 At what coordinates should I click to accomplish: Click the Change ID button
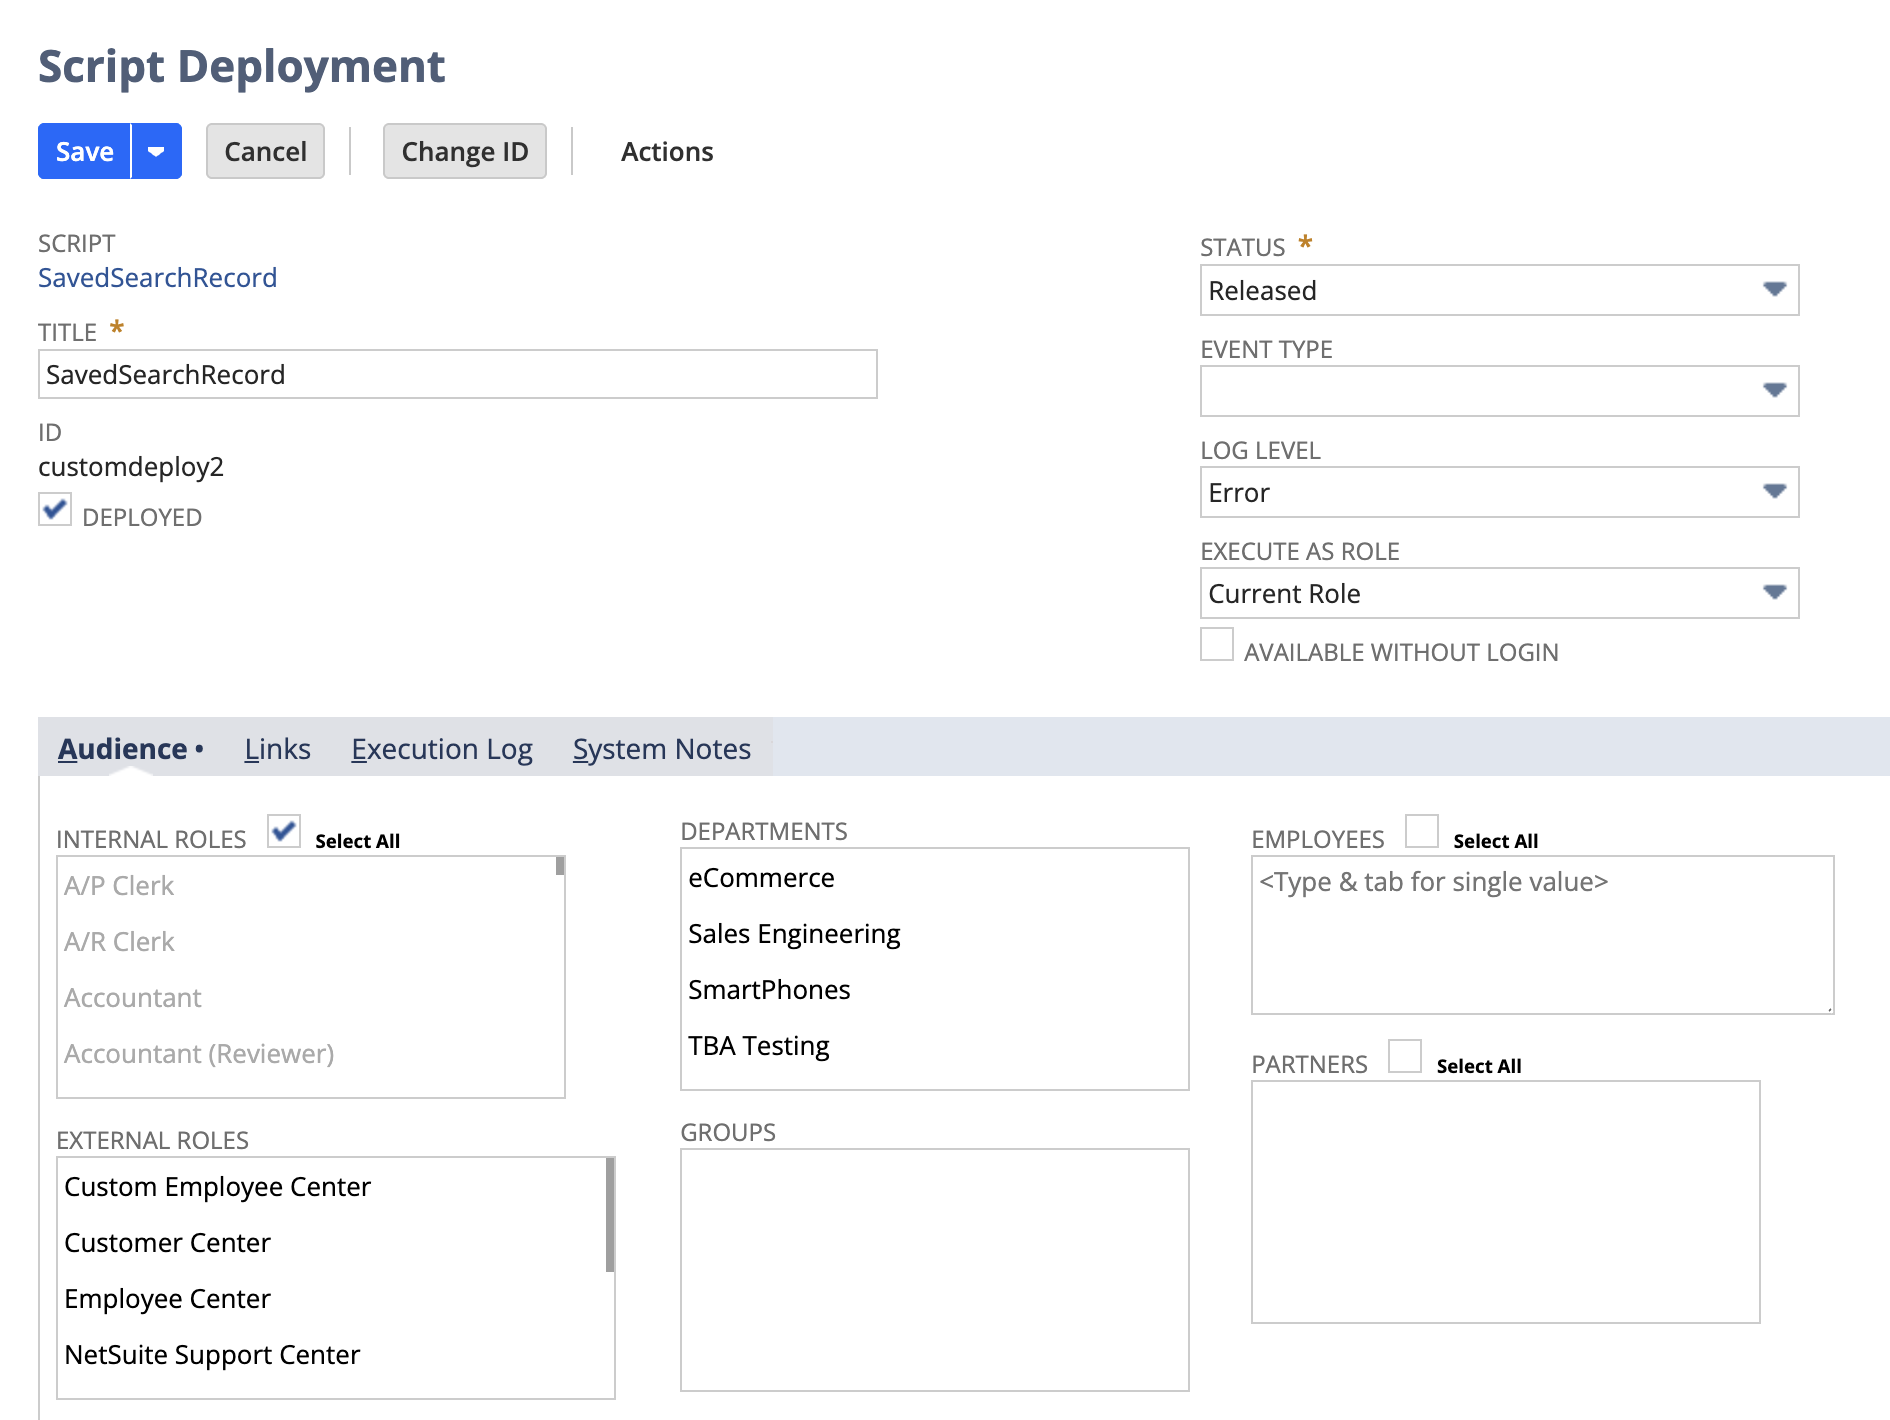click(x=464, y=151)
